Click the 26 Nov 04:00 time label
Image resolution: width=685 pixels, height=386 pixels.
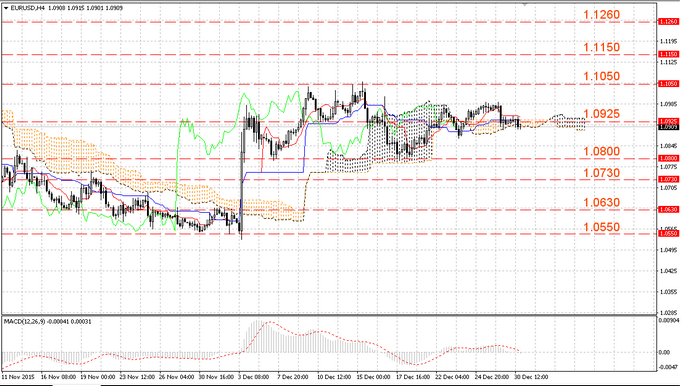click(177, 377)
